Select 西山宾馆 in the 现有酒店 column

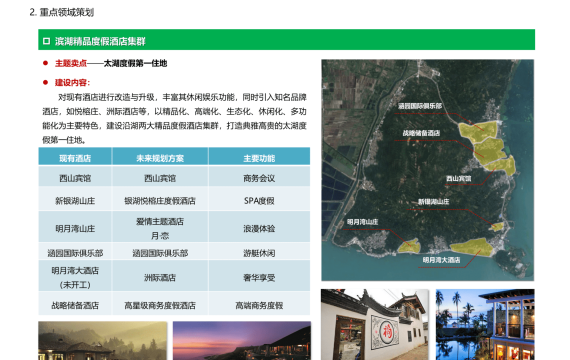tap(75, 178)
